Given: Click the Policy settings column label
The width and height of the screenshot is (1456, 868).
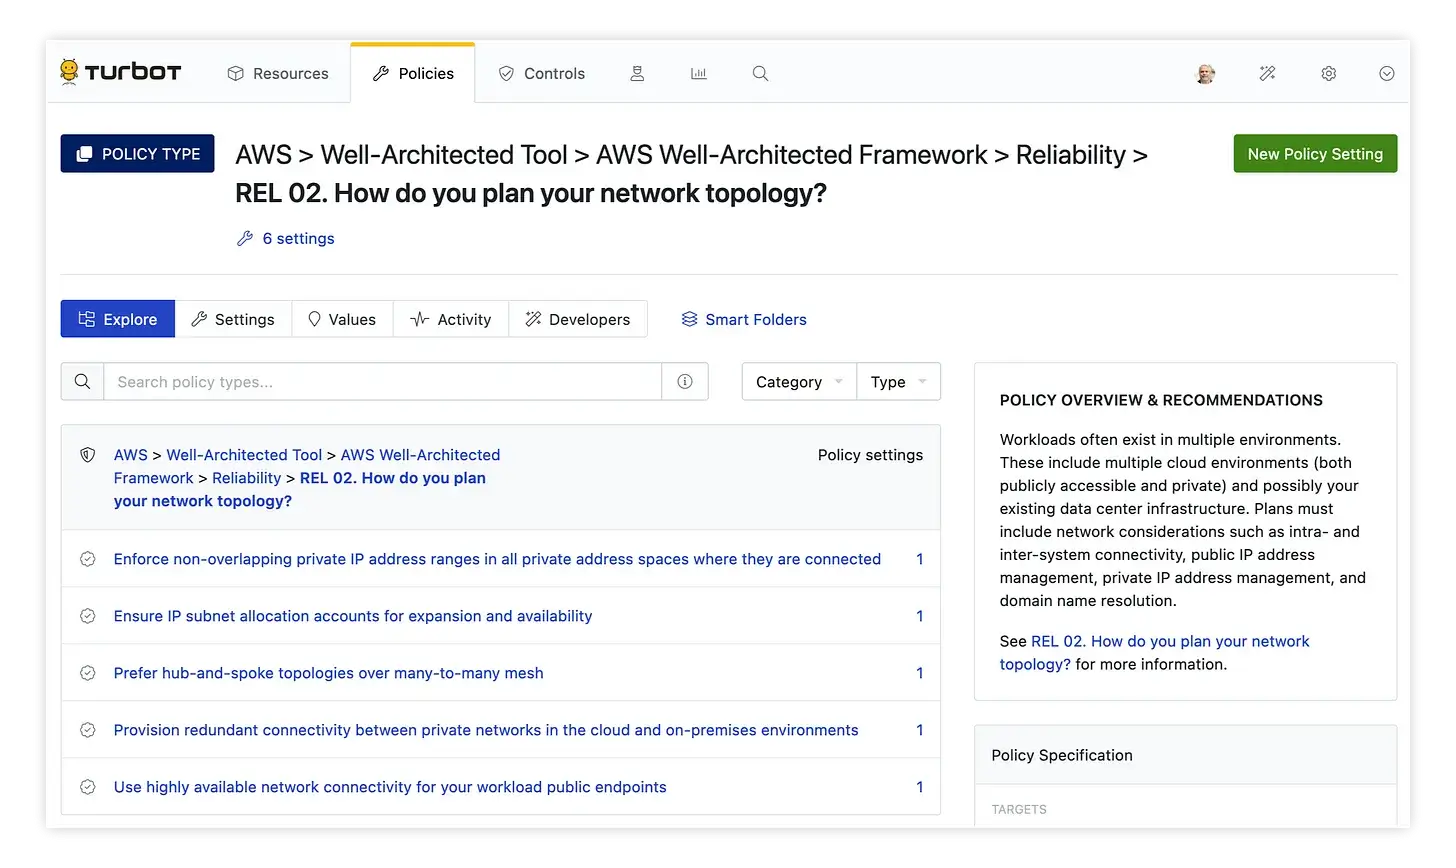Looking at the screenshot, I should click(x=870, y=455).
